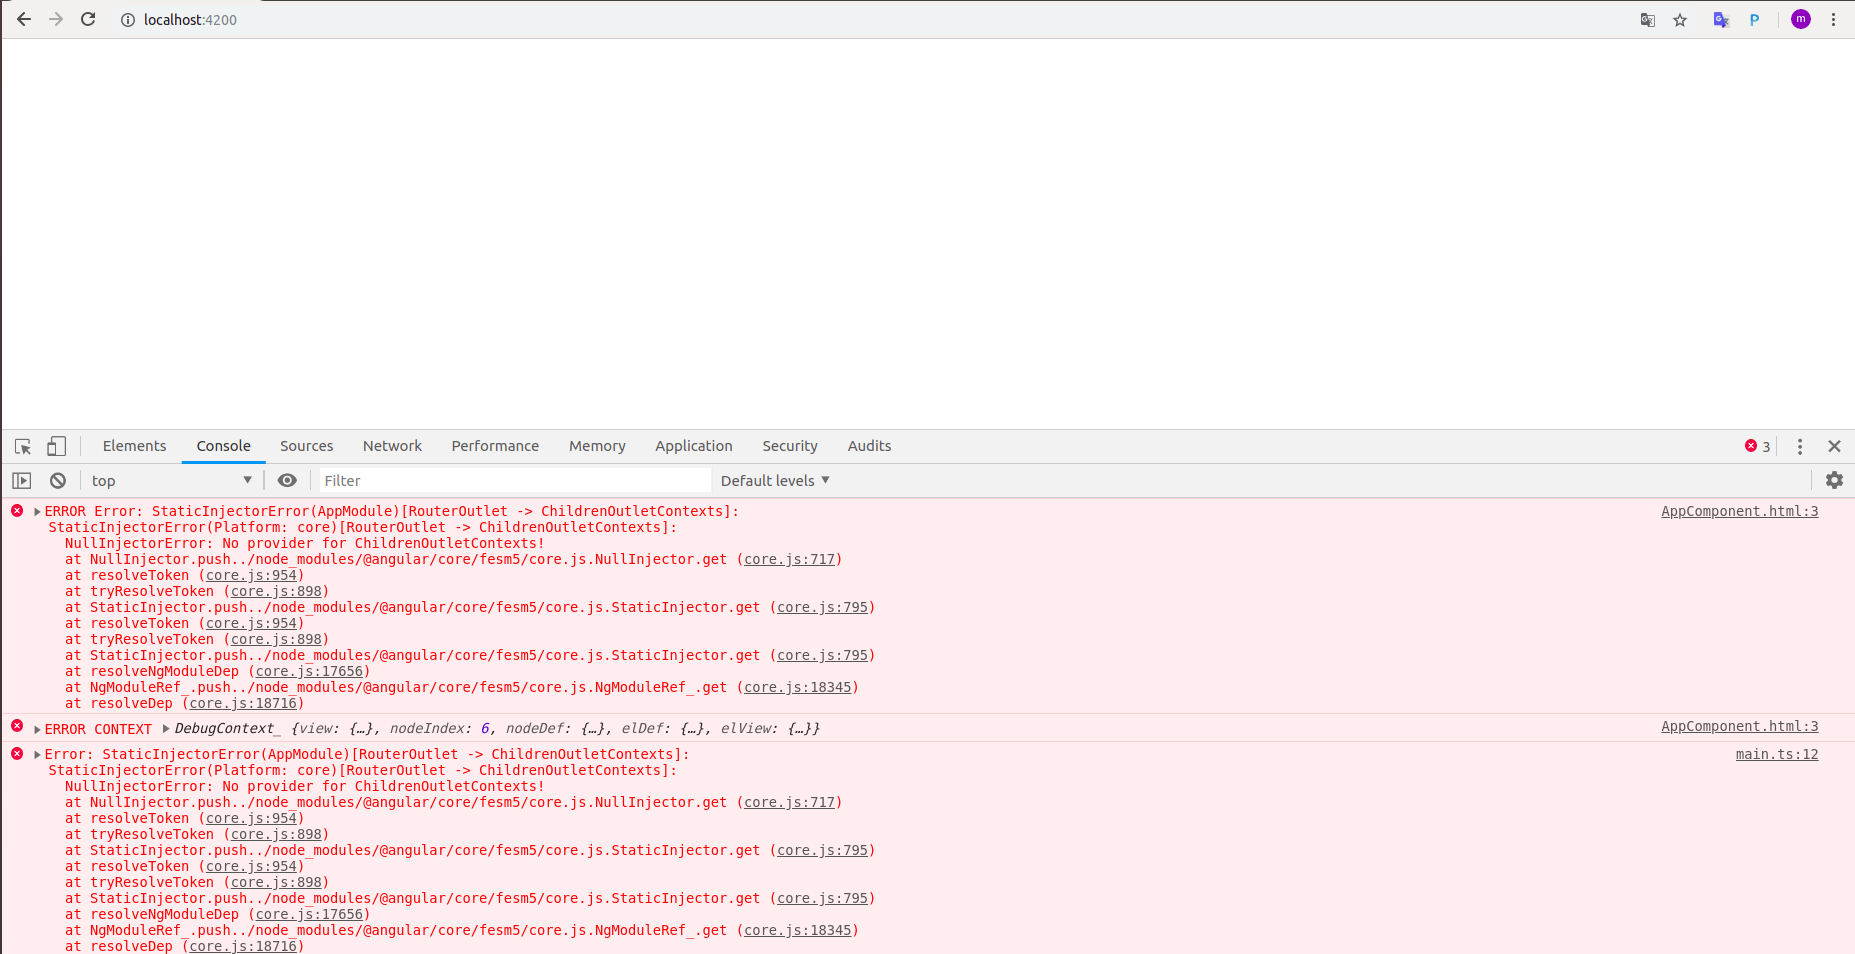Click the page info icon in address bar

click(x=127, y=19)
